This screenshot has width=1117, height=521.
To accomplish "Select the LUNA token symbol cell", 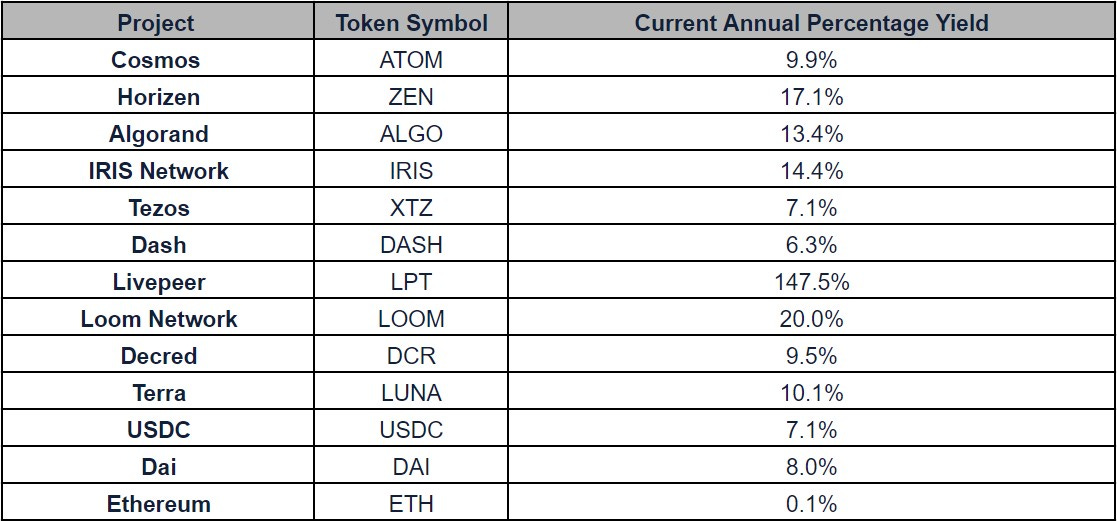I will pos(411,393).
